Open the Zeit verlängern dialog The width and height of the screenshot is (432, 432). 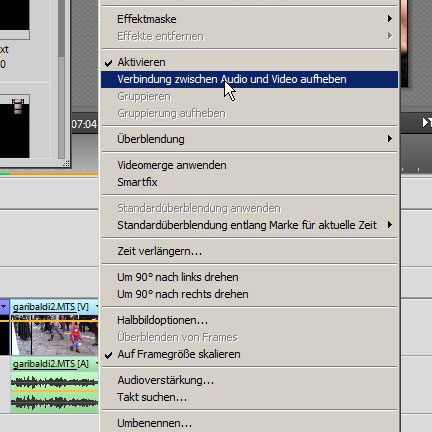pos(249,251)
